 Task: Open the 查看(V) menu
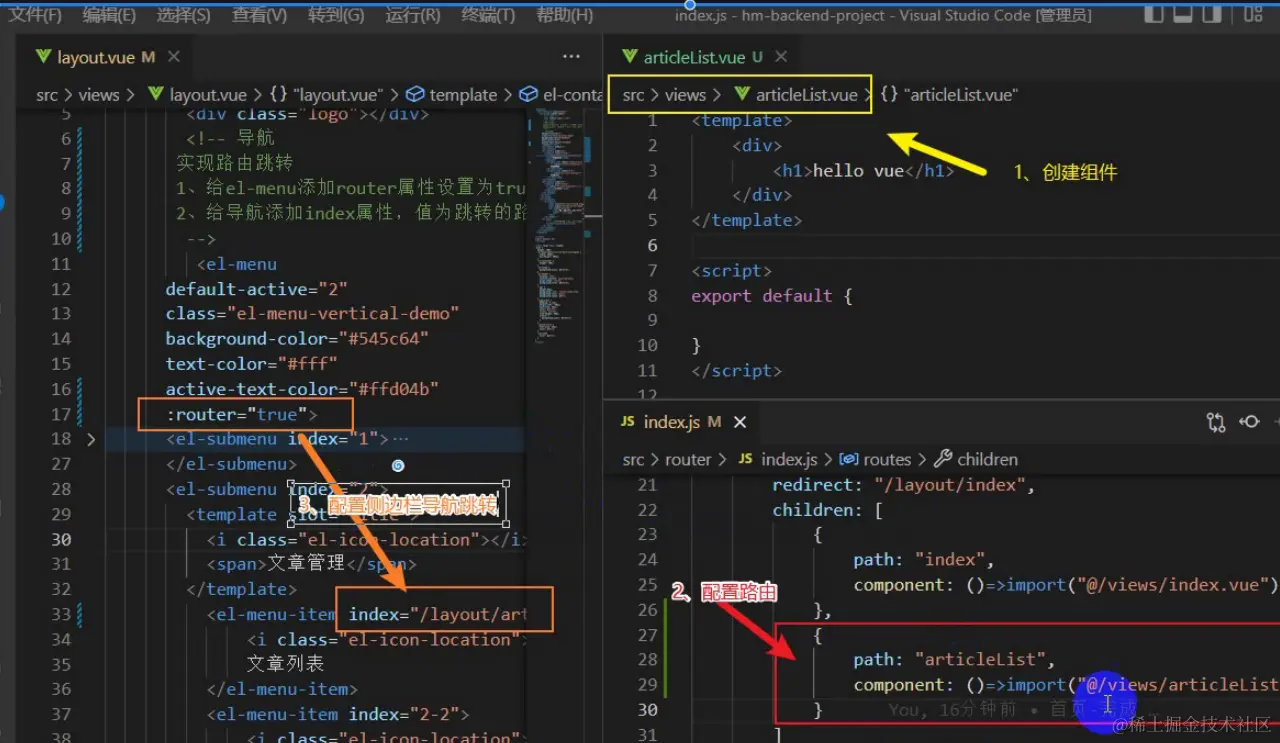(x=259, y=15)
